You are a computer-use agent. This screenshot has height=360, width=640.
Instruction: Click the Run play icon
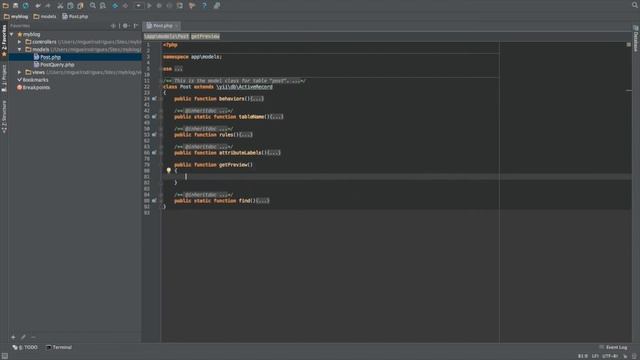149,6
